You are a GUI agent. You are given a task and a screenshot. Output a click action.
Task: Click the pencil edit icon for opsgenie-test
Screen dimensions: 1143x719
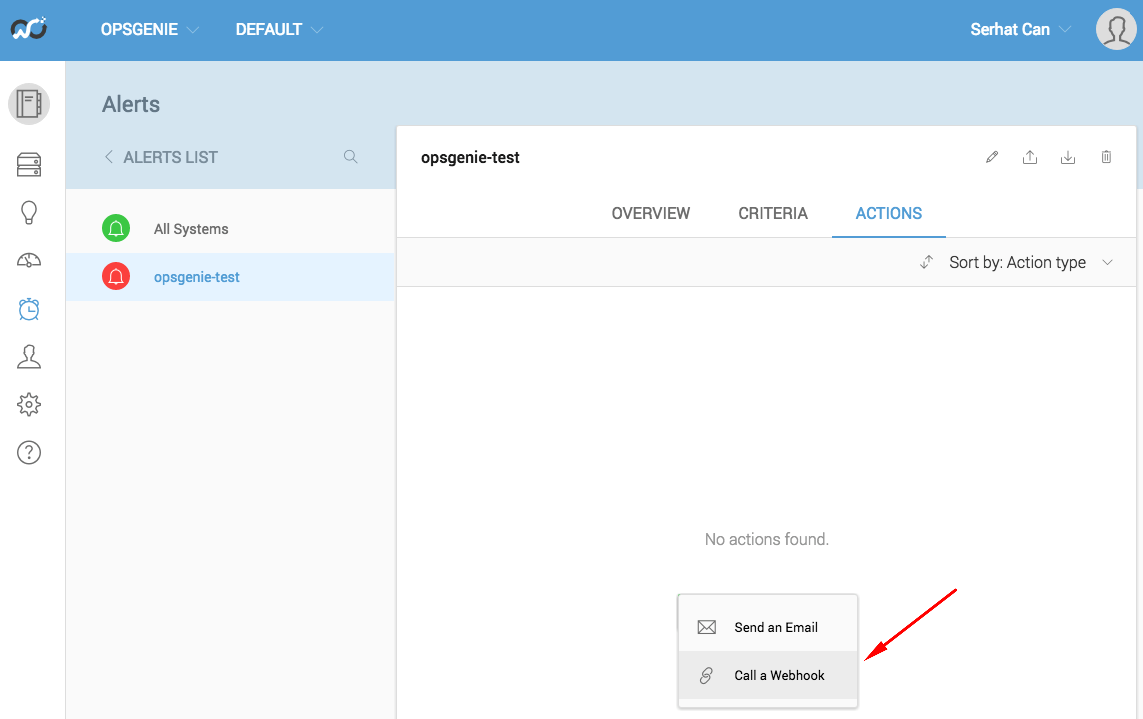coord(992,157)
